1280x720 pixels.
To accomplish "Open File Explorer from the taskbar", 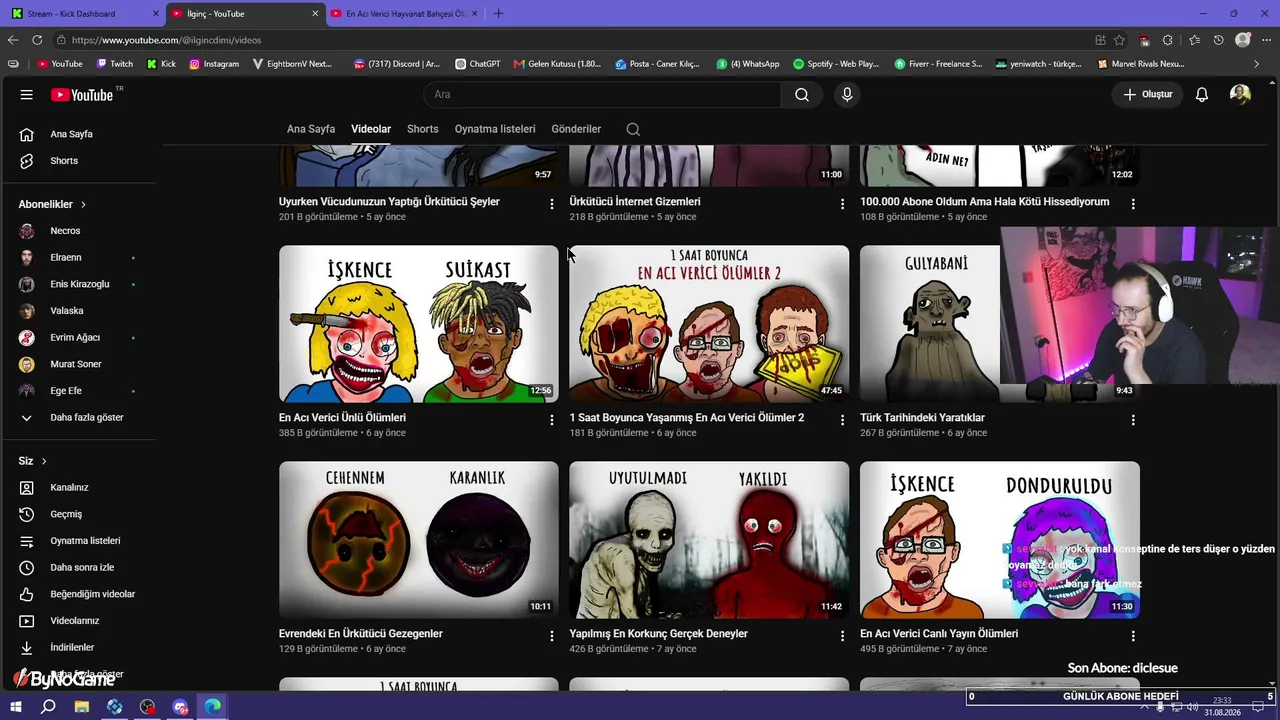I will coord(82,707).
